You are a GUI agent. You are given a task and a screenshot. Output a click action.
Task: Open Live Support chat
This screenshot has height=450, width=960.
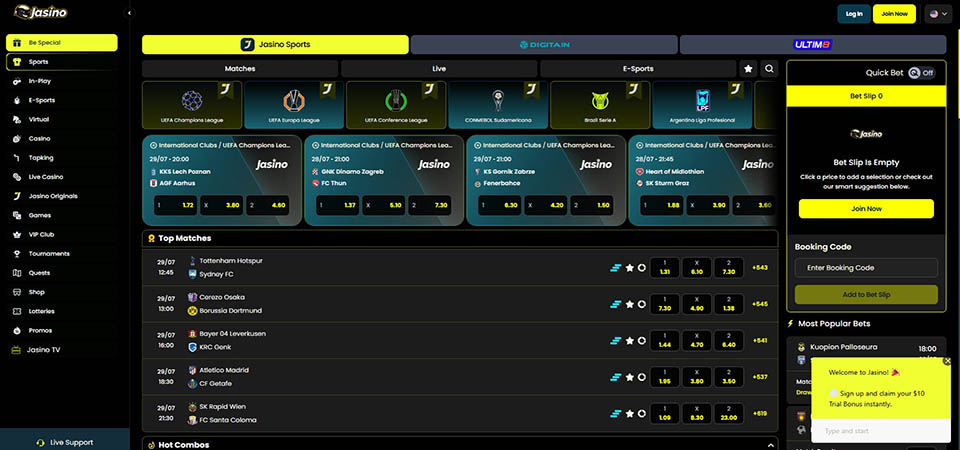click(65, 442)
